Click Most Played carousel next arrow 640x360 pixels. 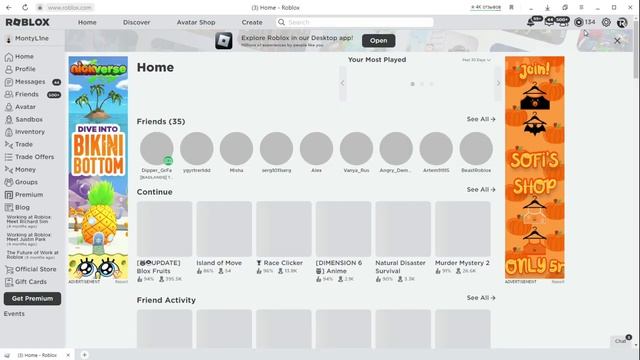(498, 83)
